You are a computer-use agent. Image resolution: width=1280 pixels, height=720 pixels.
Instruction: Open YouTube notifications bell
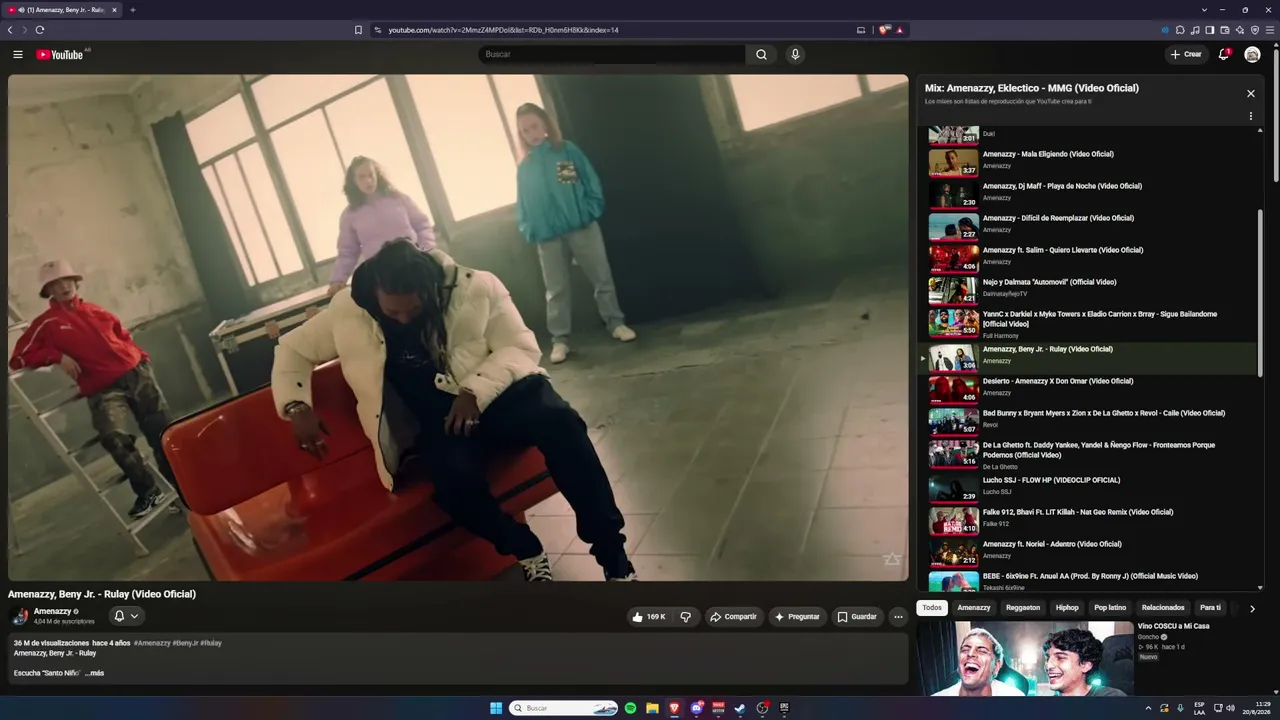click(x=1224, y=54)
